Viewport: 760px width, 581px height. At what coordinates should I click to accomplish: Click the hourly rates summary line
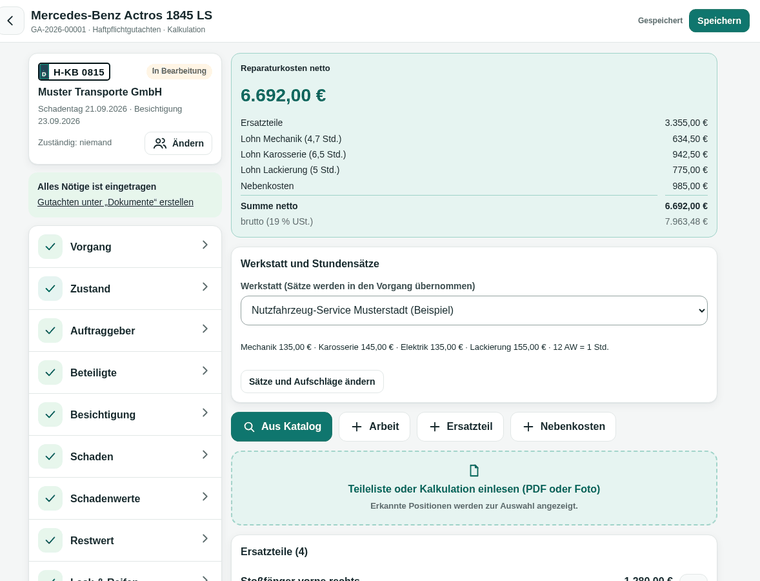click(425, 347)
